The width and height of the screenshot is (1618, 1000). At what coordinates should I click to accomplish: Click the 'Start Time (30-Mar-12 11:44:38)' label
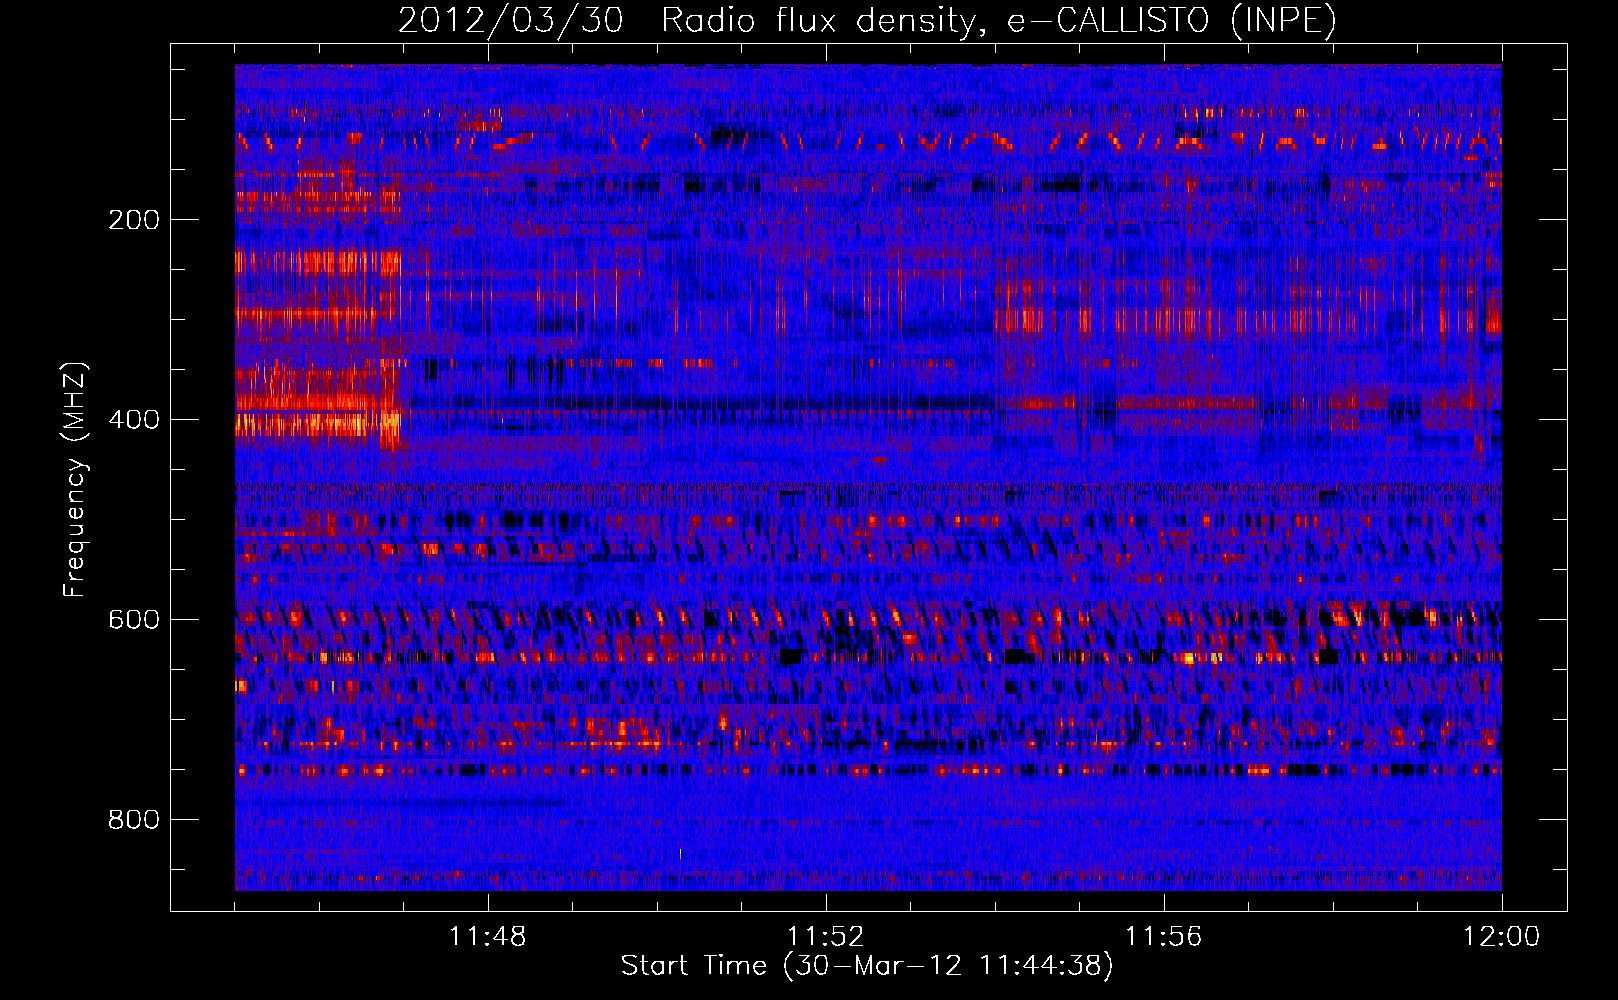click(x=867, y=966)
